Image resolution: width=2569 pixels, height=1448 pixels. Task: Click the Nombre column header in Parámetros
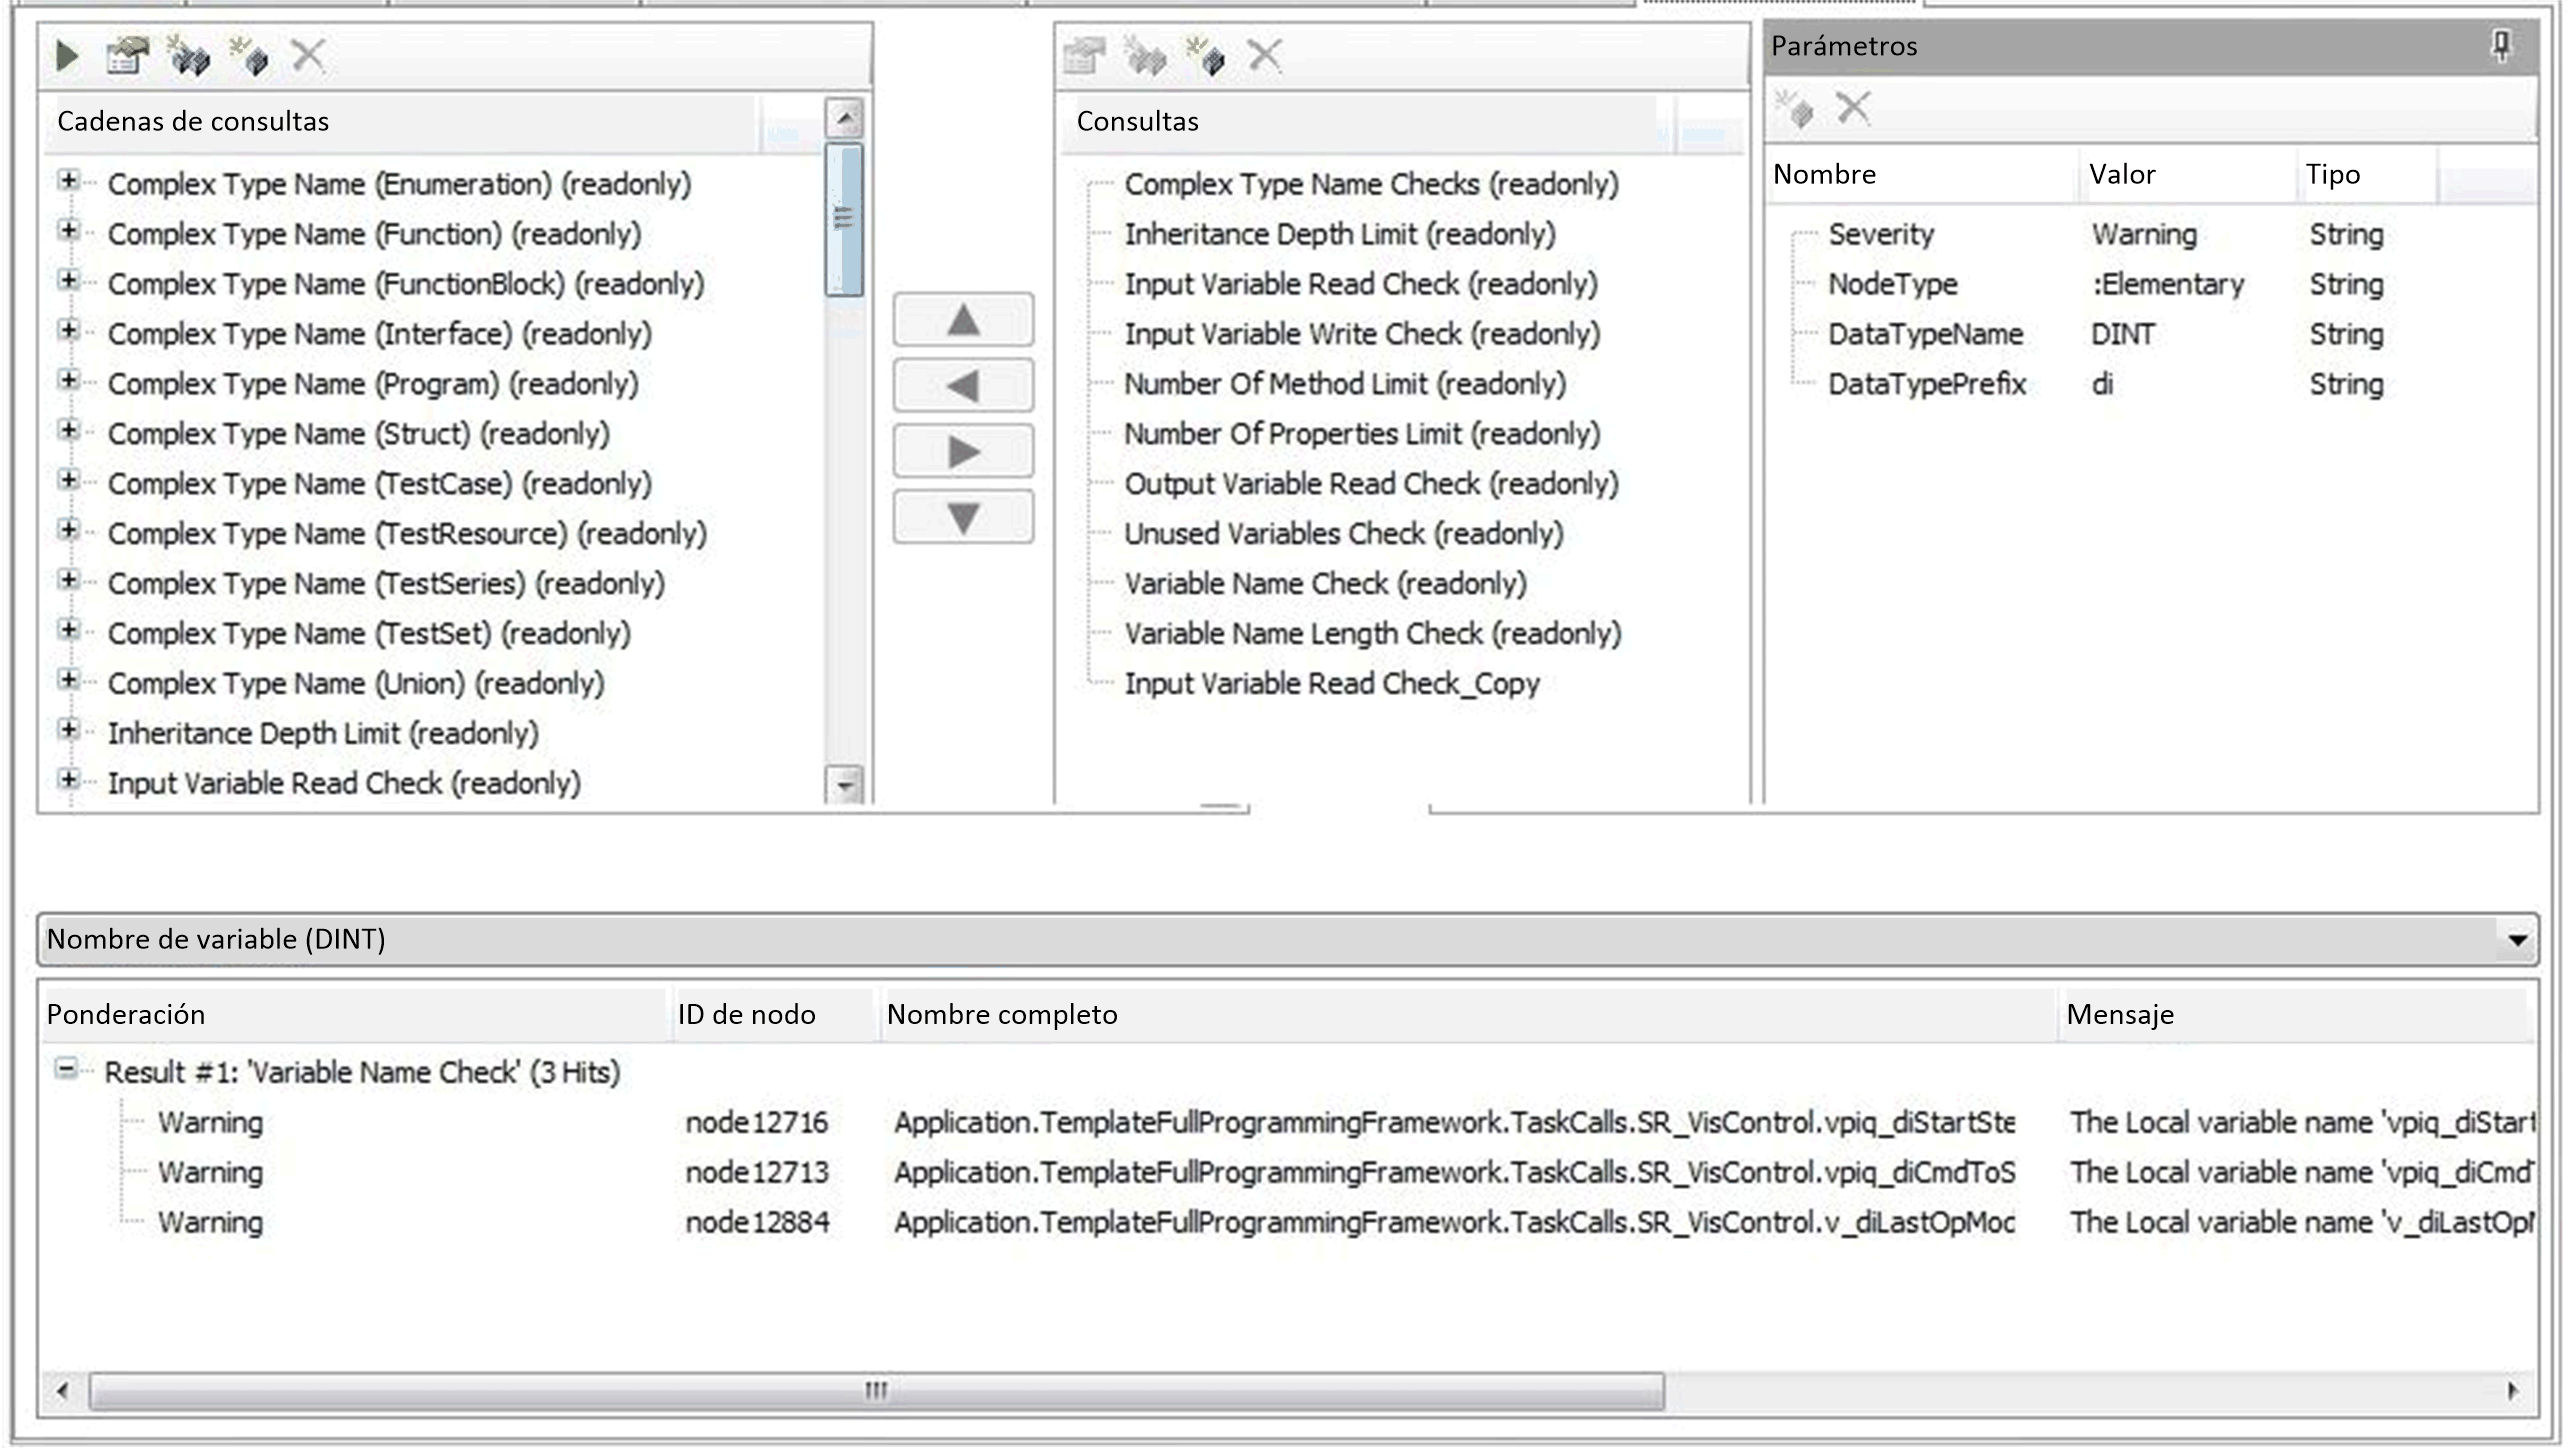(x=1921, y=175)
